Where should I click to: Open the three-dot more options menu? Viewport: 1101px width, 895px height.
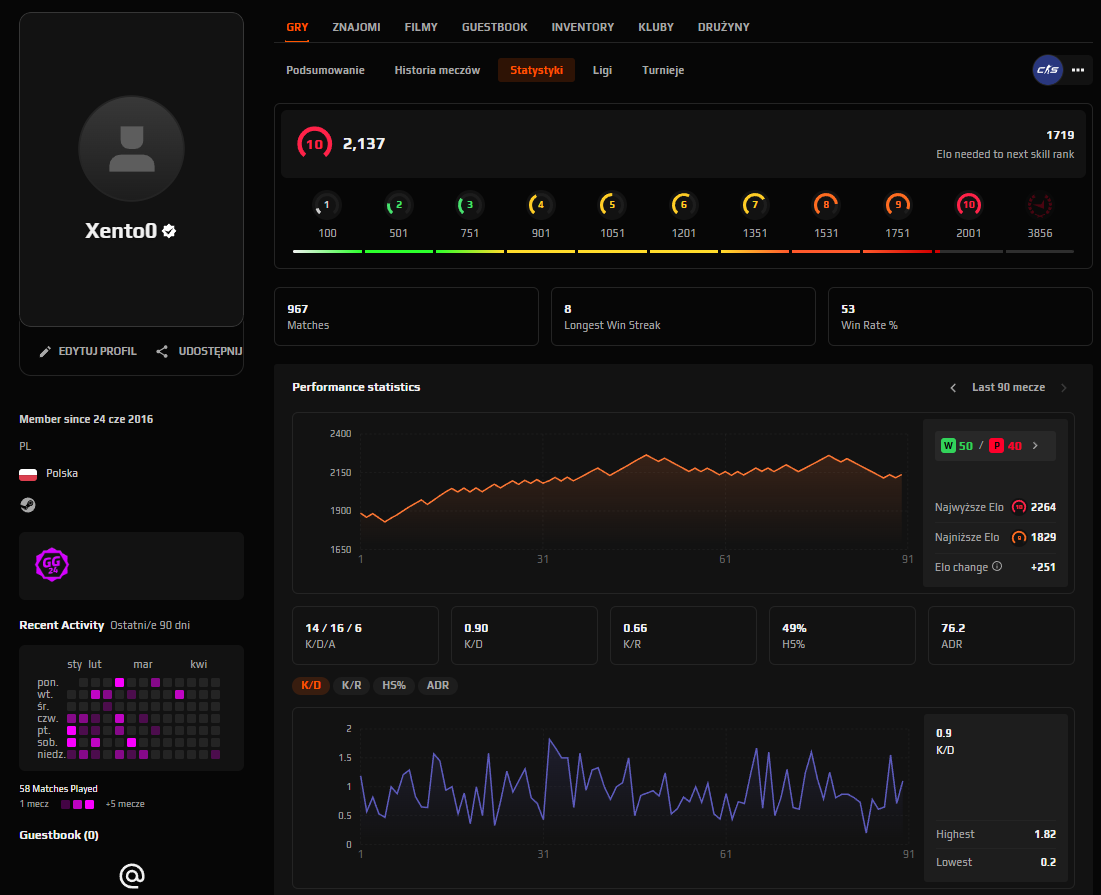point(1078,70)
